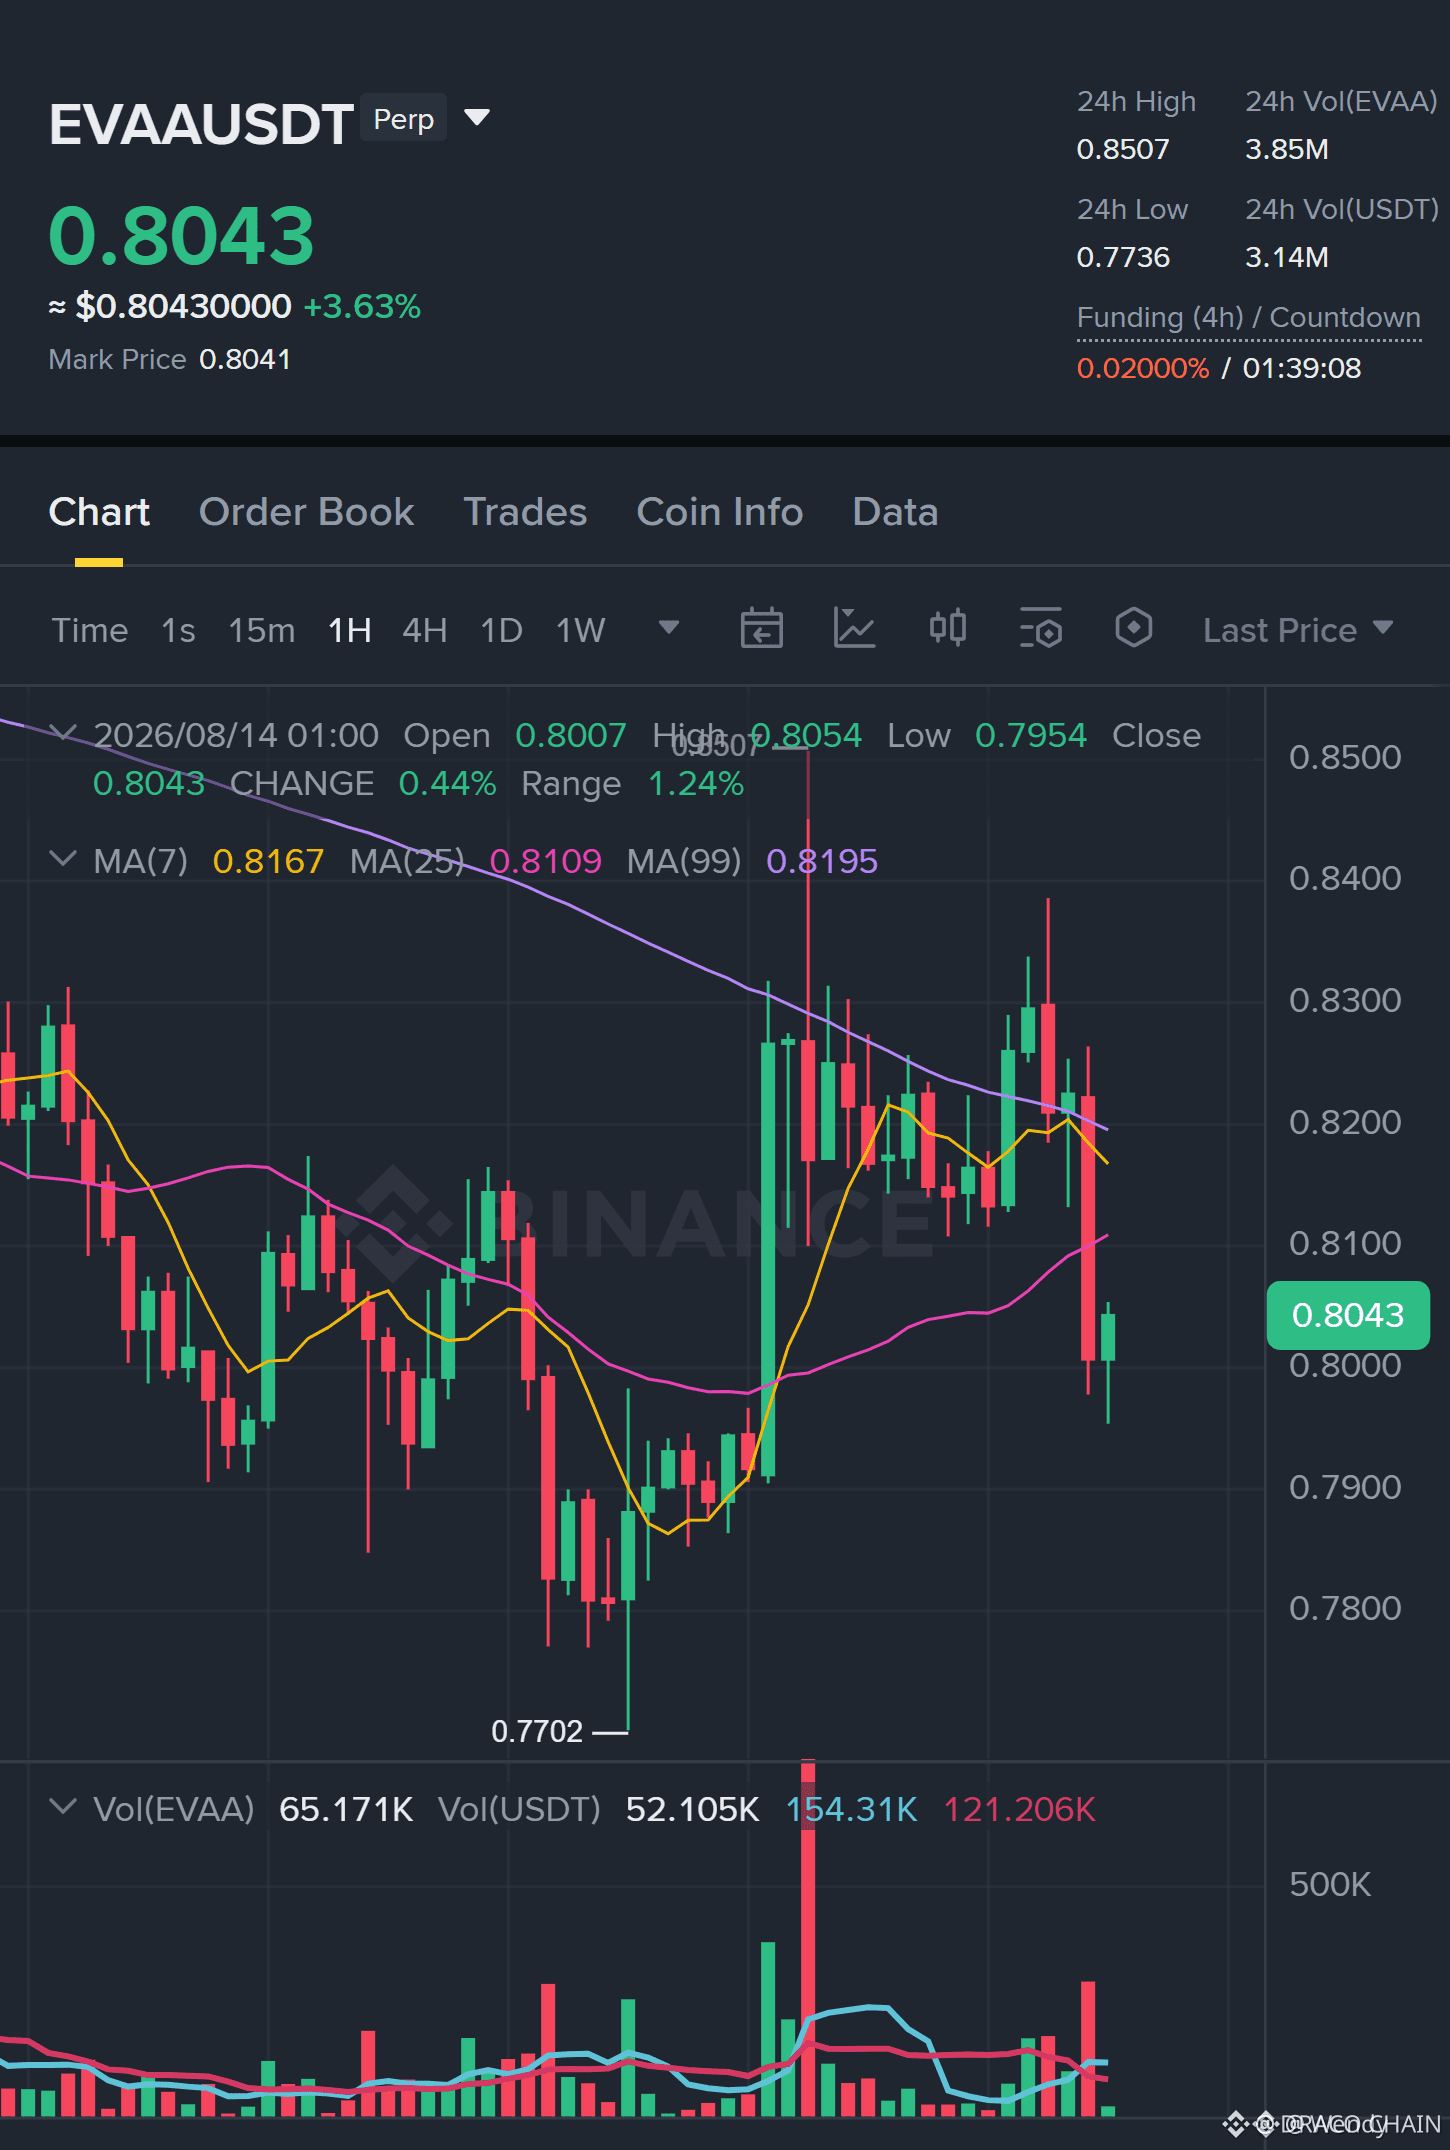The height and width of the screenshot is (2150, 1450).
Task: Select the 4H interval
Action: (424, 630)
